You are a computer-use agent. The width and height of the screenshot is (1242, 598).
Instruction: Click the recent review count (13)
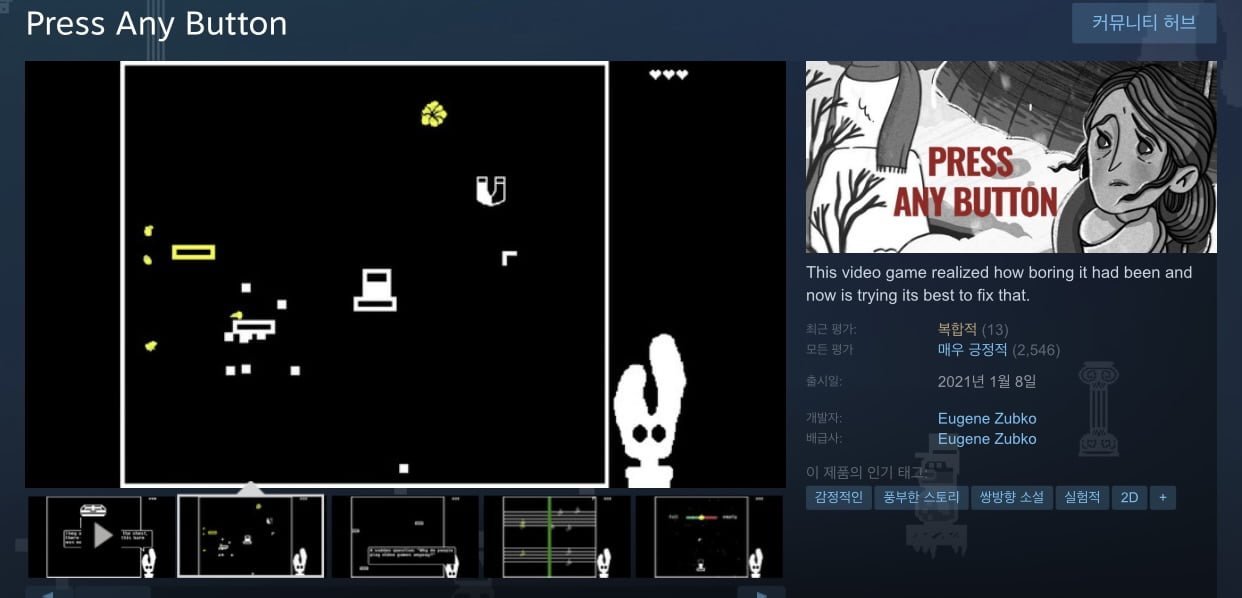(995, 329)
